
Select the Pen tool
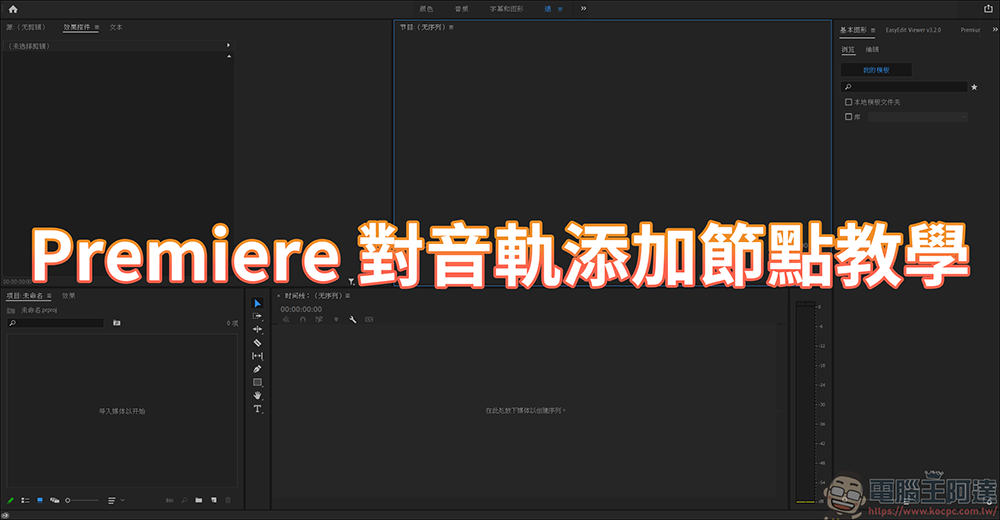coord(258,369)
